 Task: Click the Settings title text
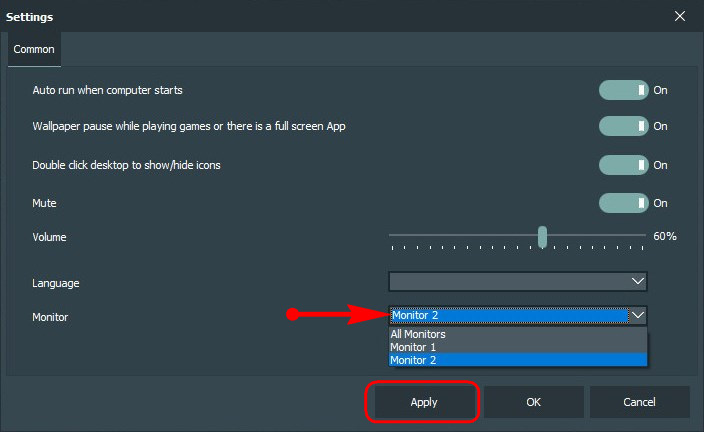pyautogui.click(x=29, y=17)
